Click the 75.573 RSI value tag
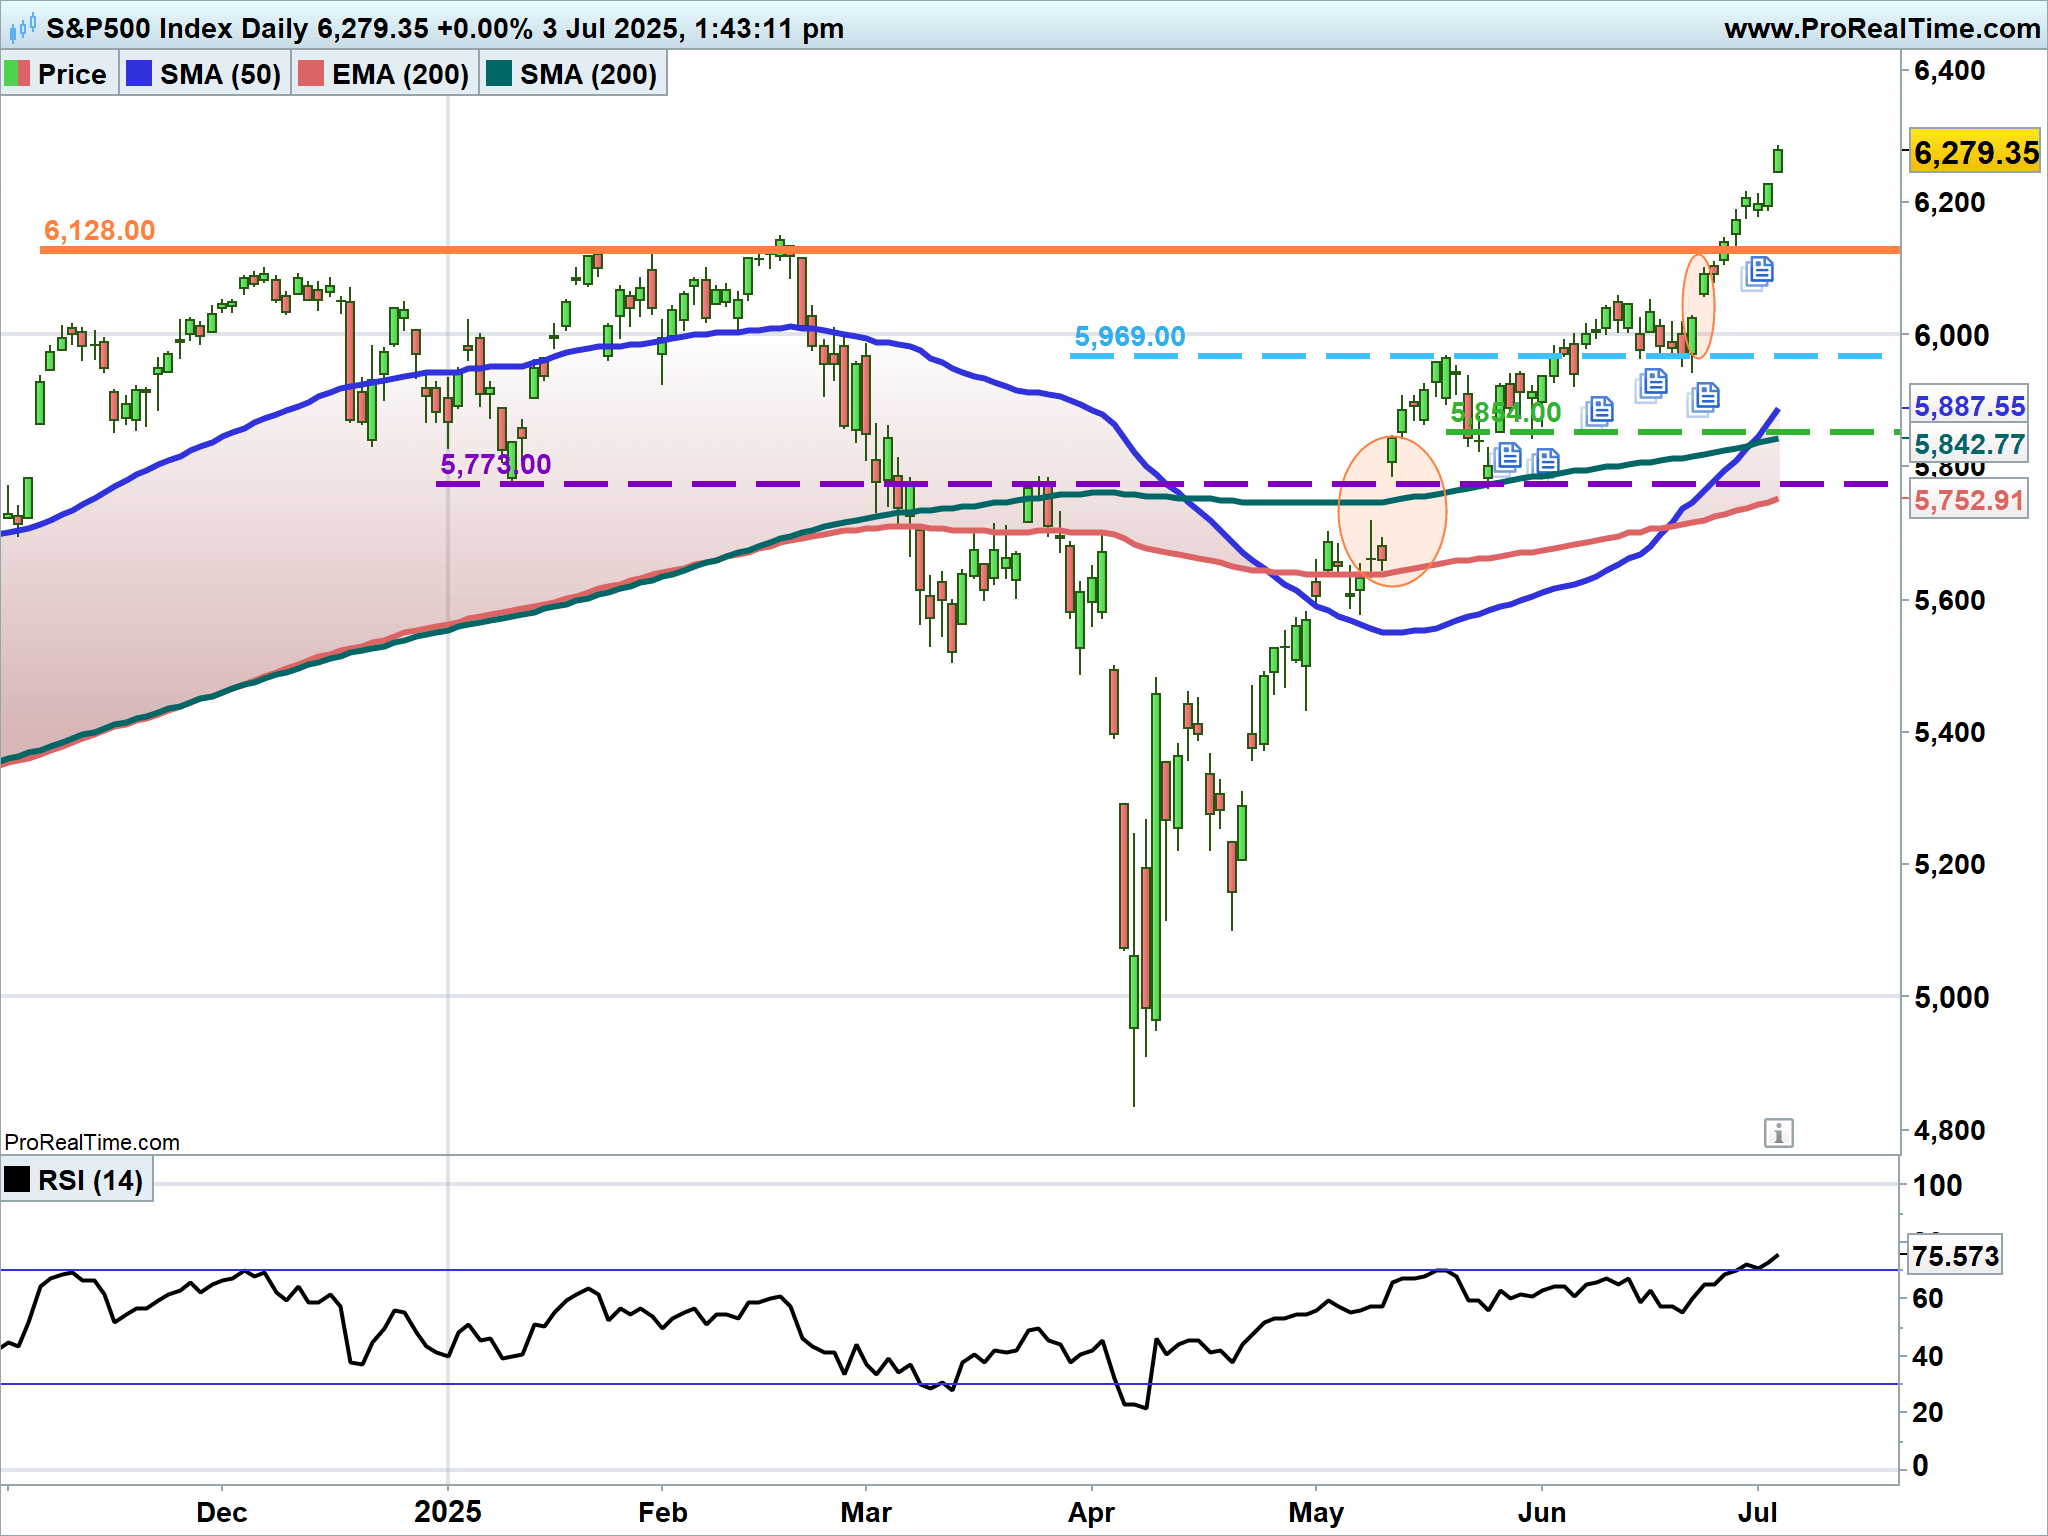 tap(1955, 1256)
